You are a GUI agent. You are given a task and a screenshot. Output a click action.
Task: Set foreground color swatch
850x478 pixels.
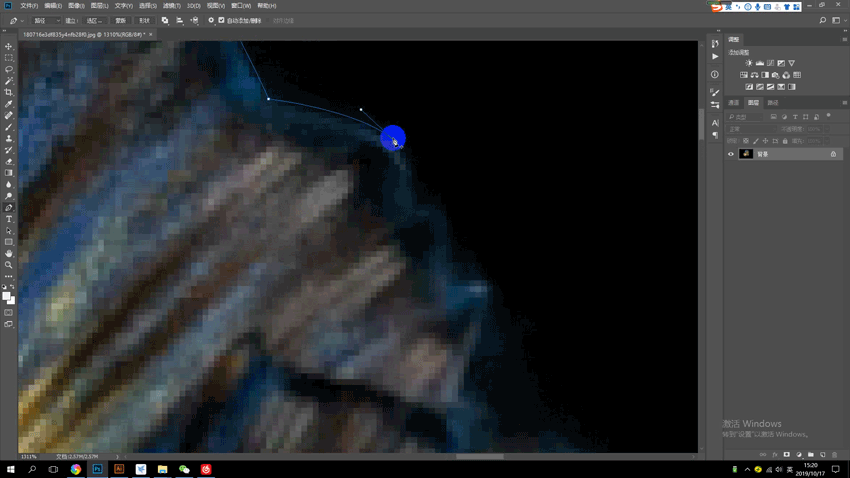[6, 296]
